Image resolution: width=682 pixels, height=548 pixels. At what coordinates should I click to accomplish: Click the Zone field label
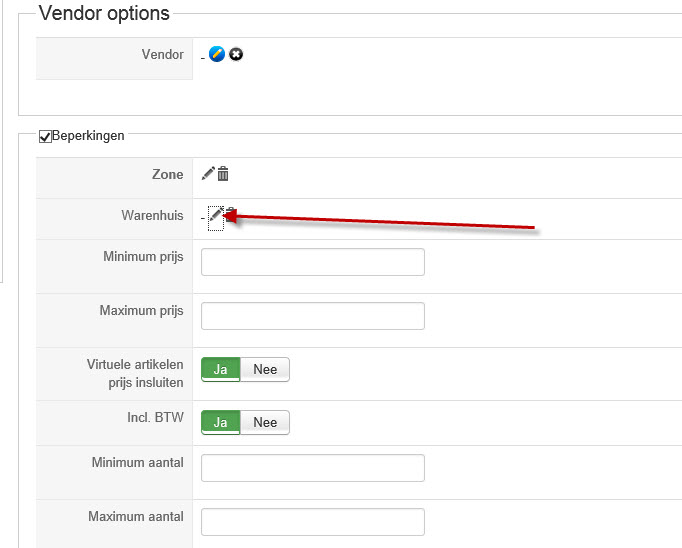(x=167, y=175)
